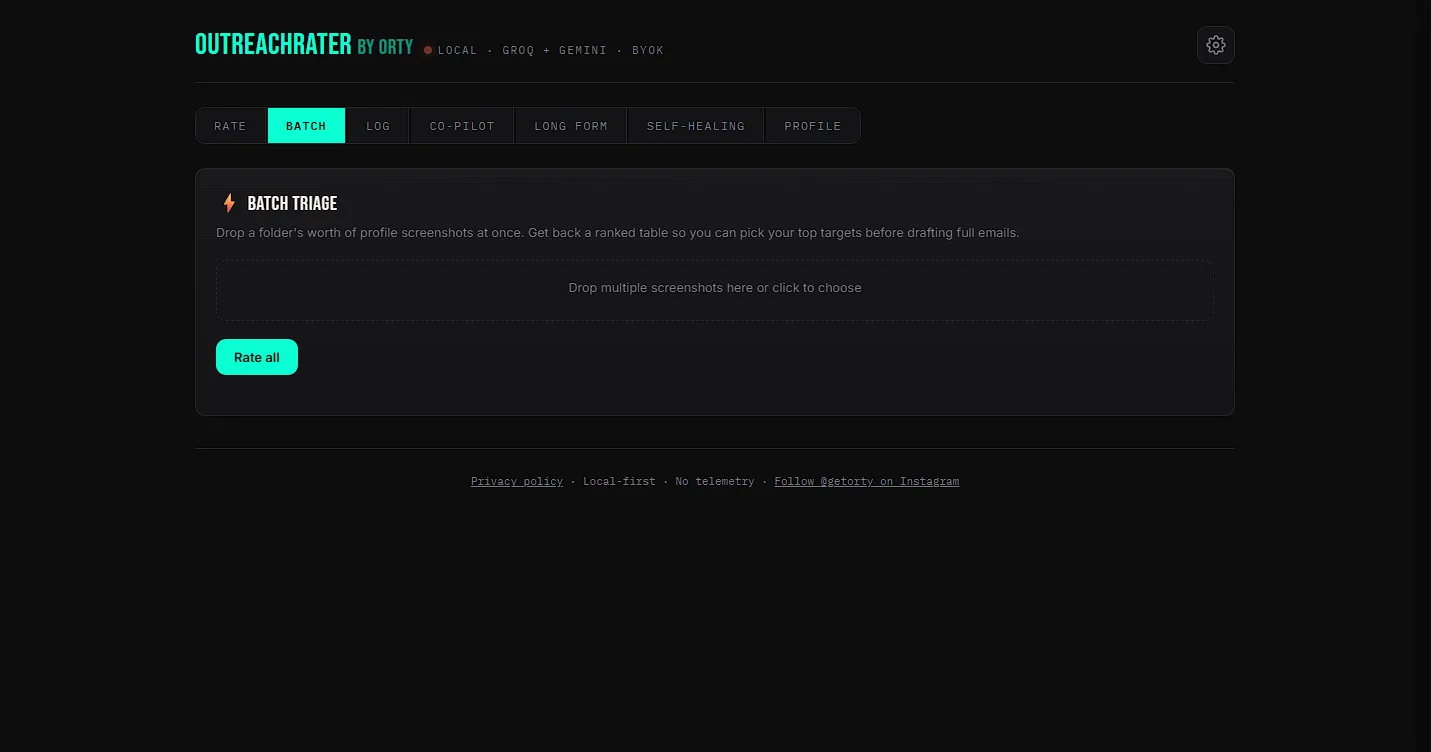
Task: Open the LONG FORM tab
Action: 571,126
